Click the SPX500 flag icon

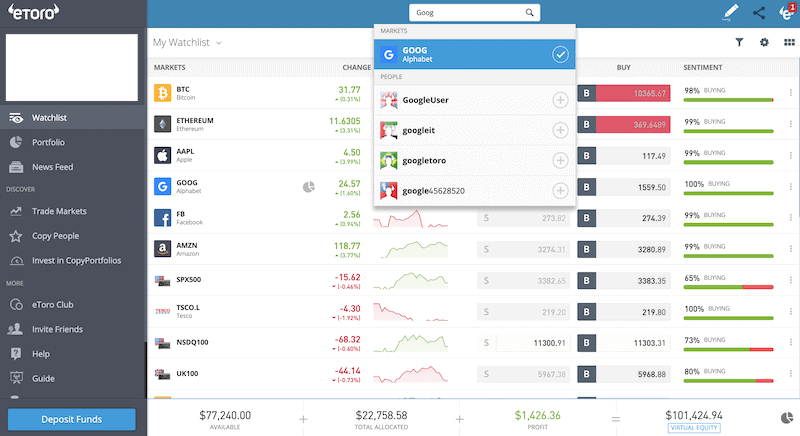pyautogui.click(x=163, y=280)
